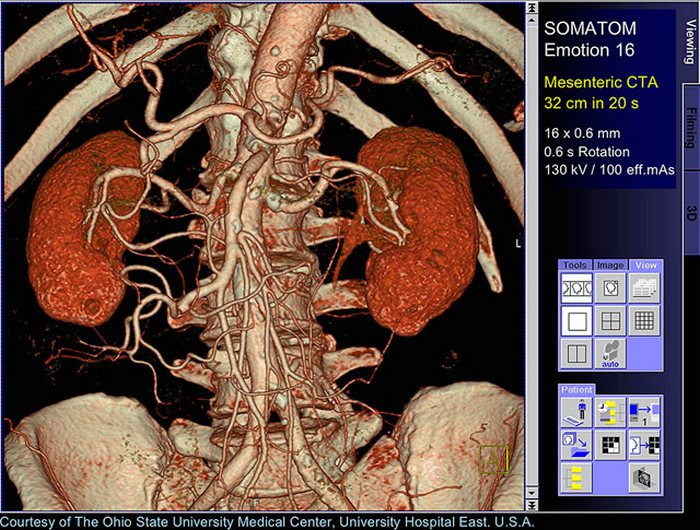Select the stripe layout with three heads
The image size is (700, 530).
click(576, 288)
